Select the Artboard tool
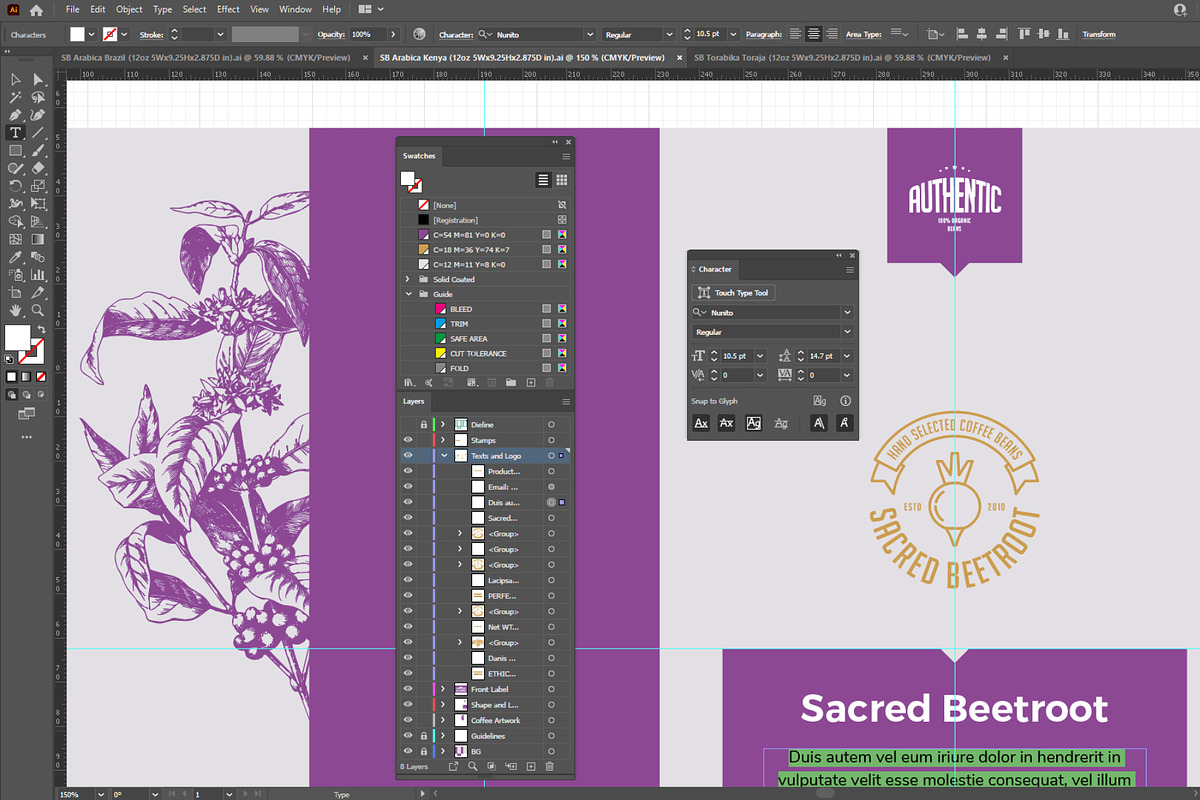The width and height of the screenshot is (1200, 800). [x=16, y=293]
